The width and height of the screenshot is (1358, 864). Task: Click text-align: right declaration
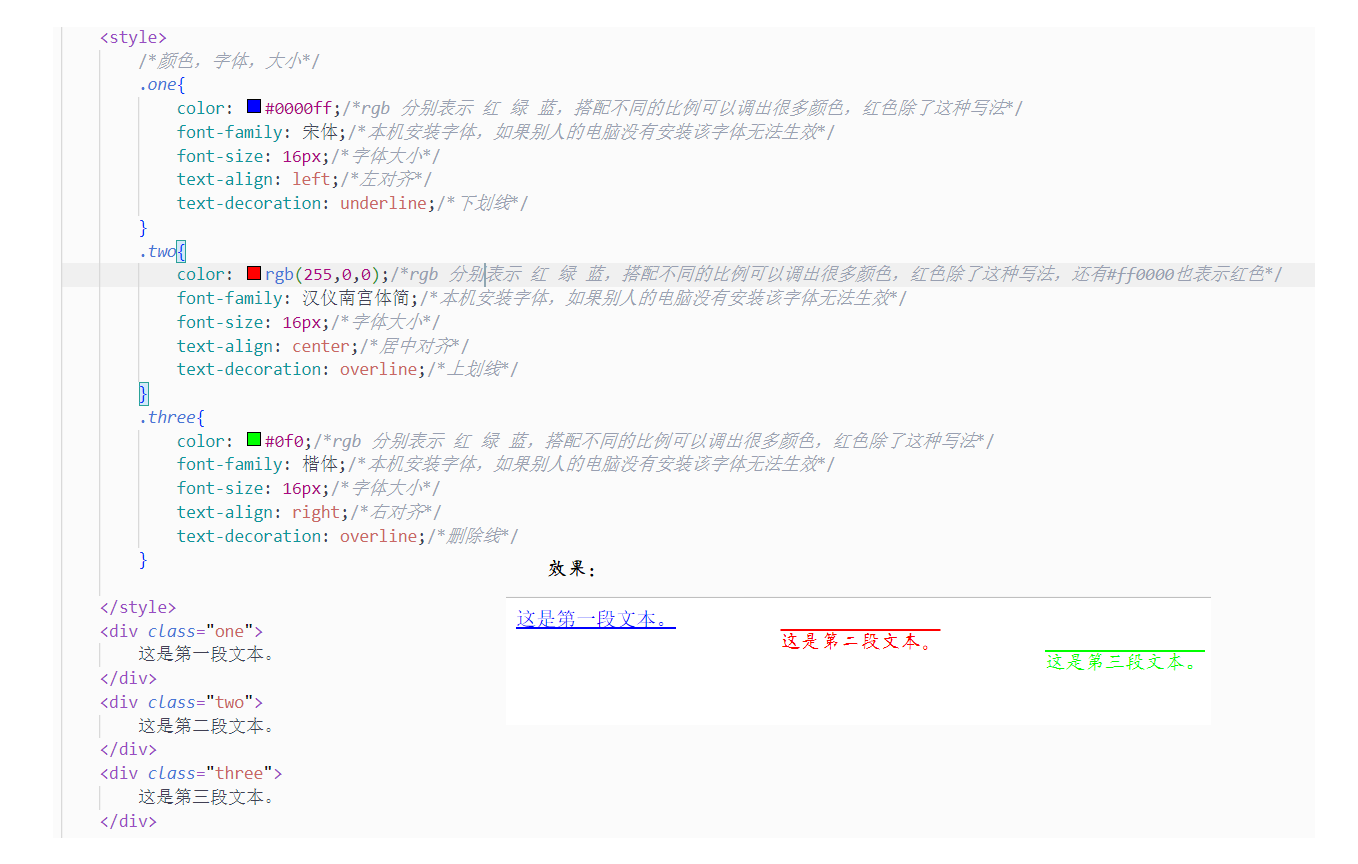tap(263, 512)
